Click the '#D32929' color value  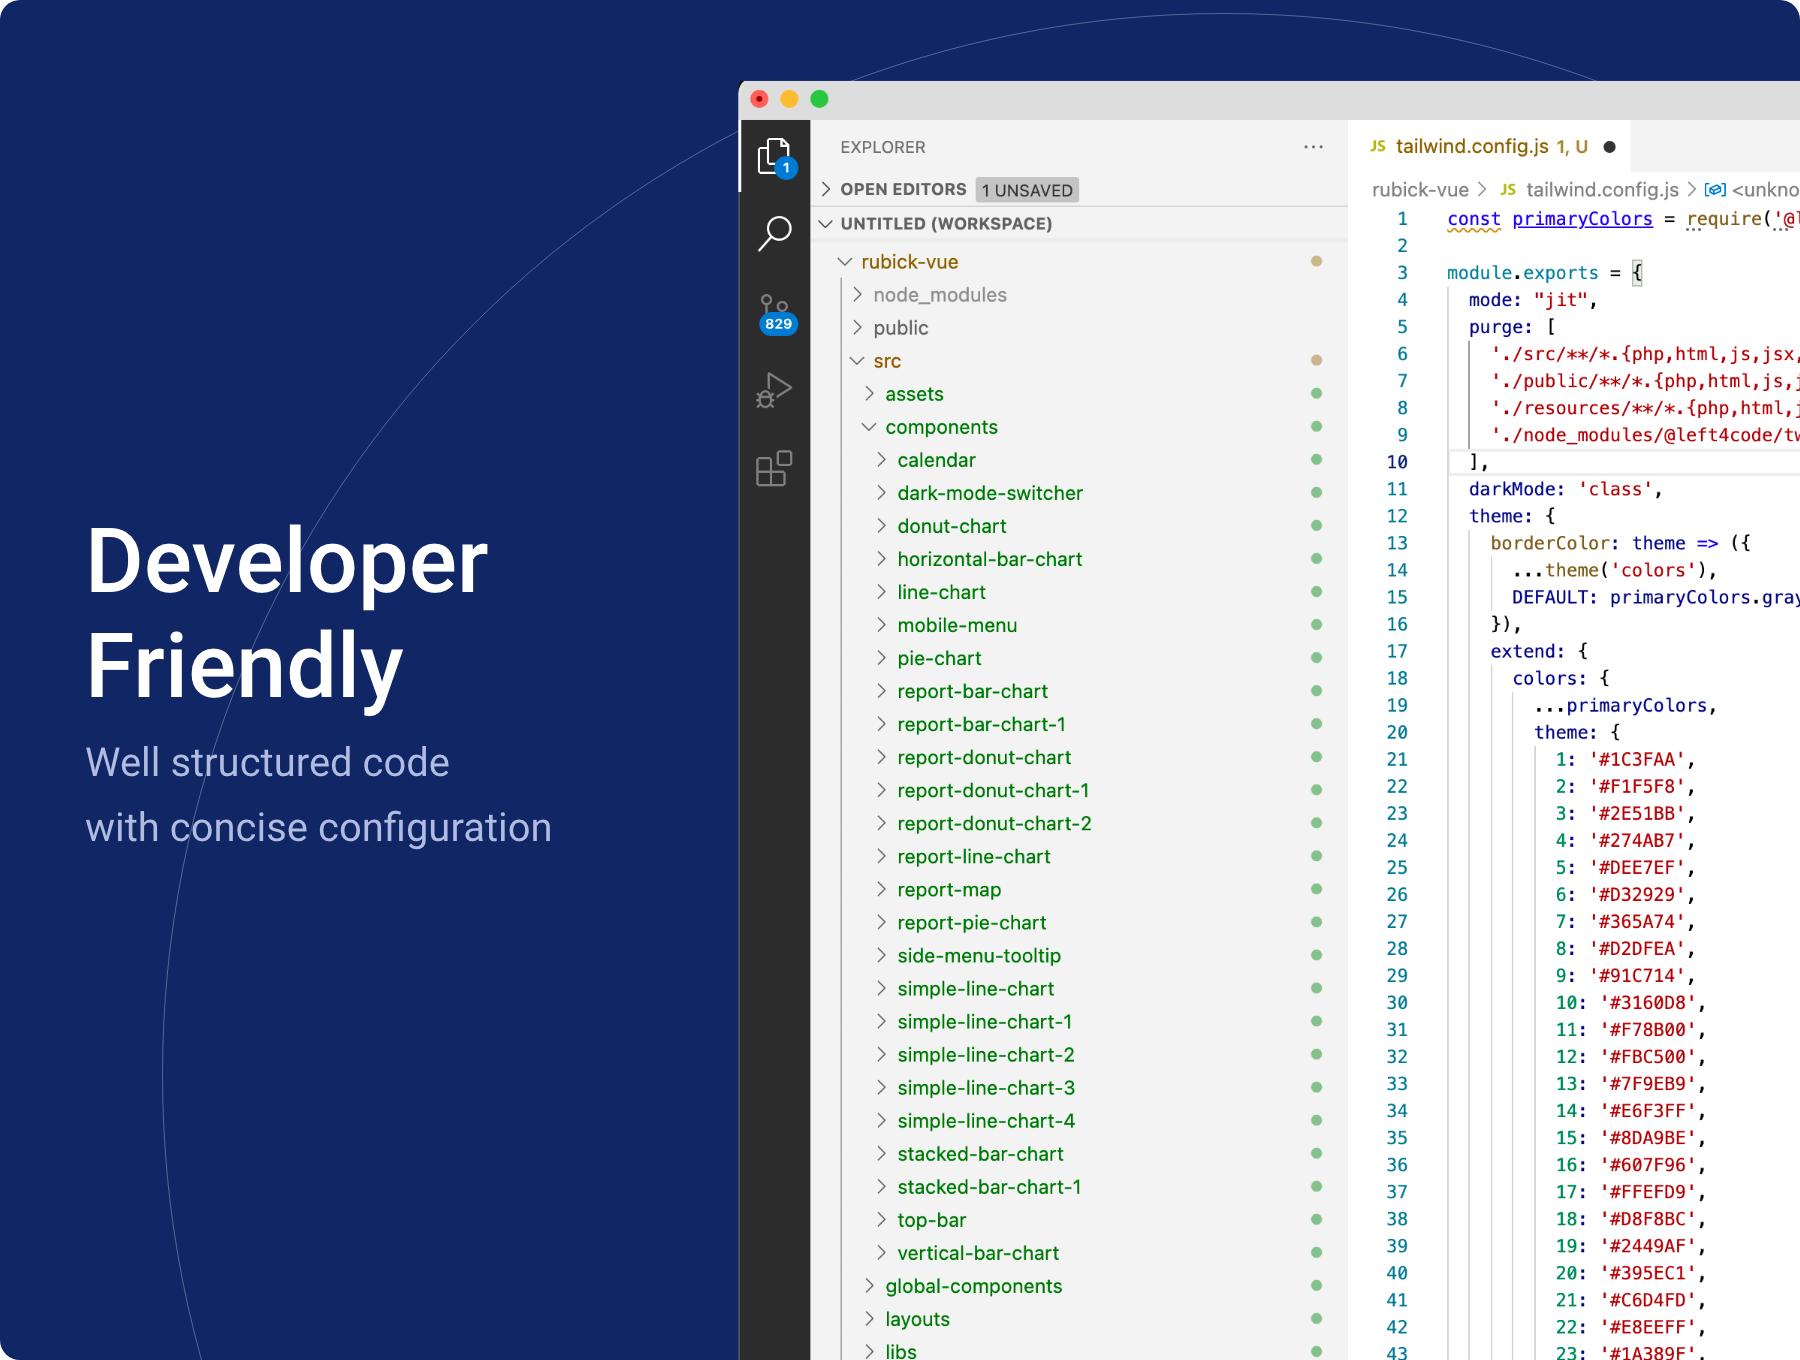[x=1637, y=894]
